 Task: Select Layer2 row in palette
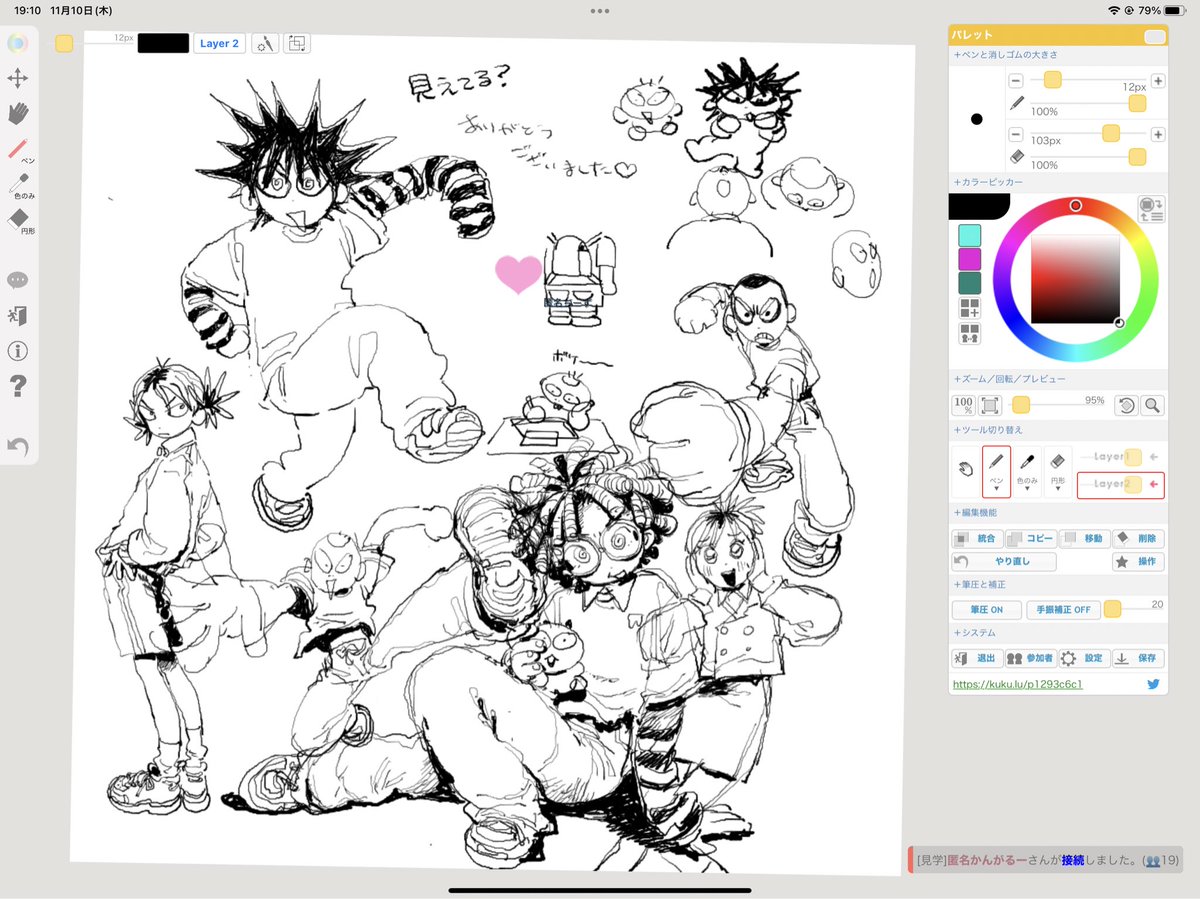pos(1121,485)
